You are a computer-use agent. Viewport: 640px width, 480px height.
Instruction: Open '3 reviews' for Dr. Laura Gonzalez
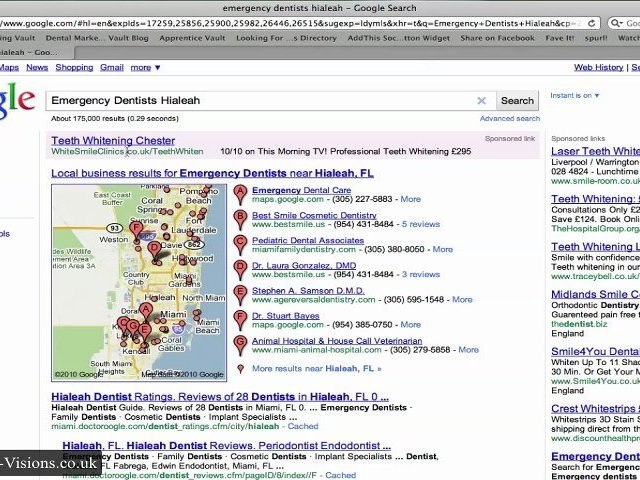pos(421,274)
